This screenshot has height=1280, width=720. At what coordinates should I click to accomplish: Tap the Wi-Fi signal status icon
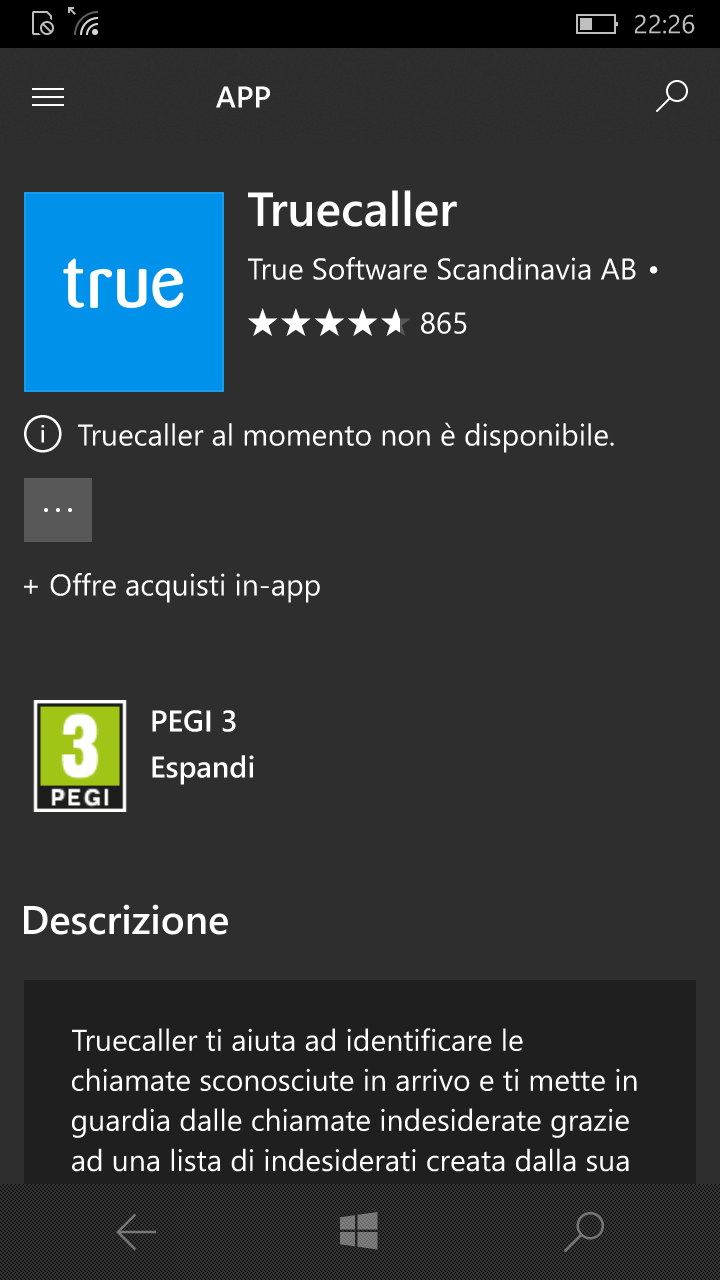click(x=85, y=22)
